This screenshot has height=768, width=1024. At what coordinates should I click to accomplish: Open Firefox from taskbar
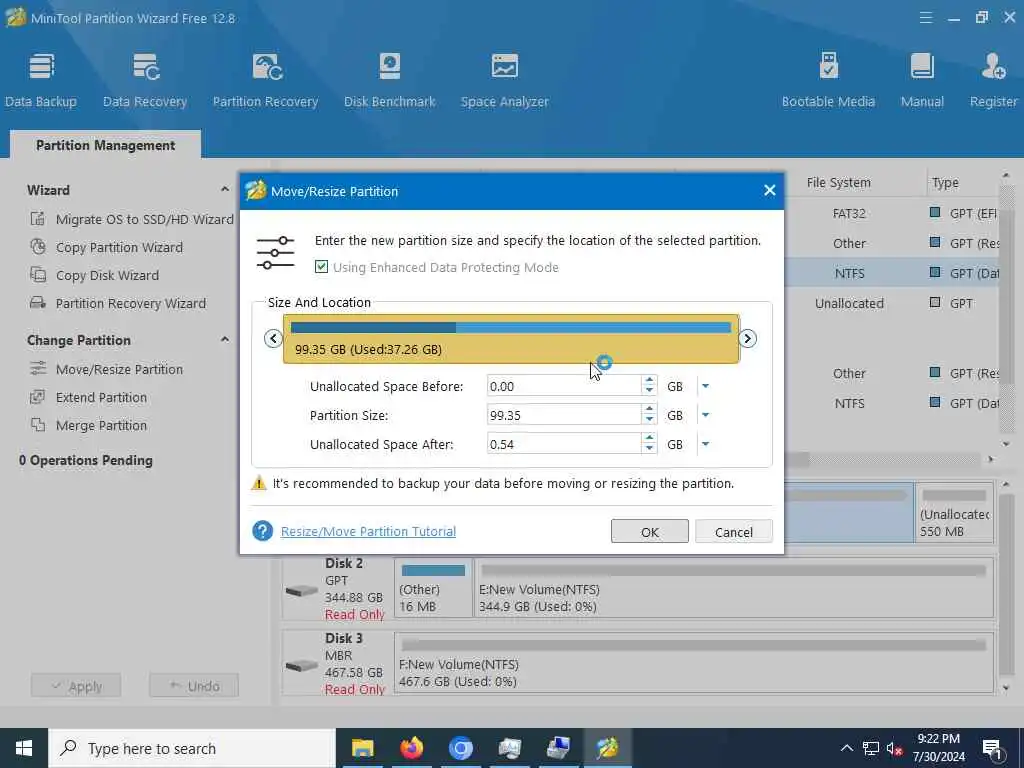point(411,748)
